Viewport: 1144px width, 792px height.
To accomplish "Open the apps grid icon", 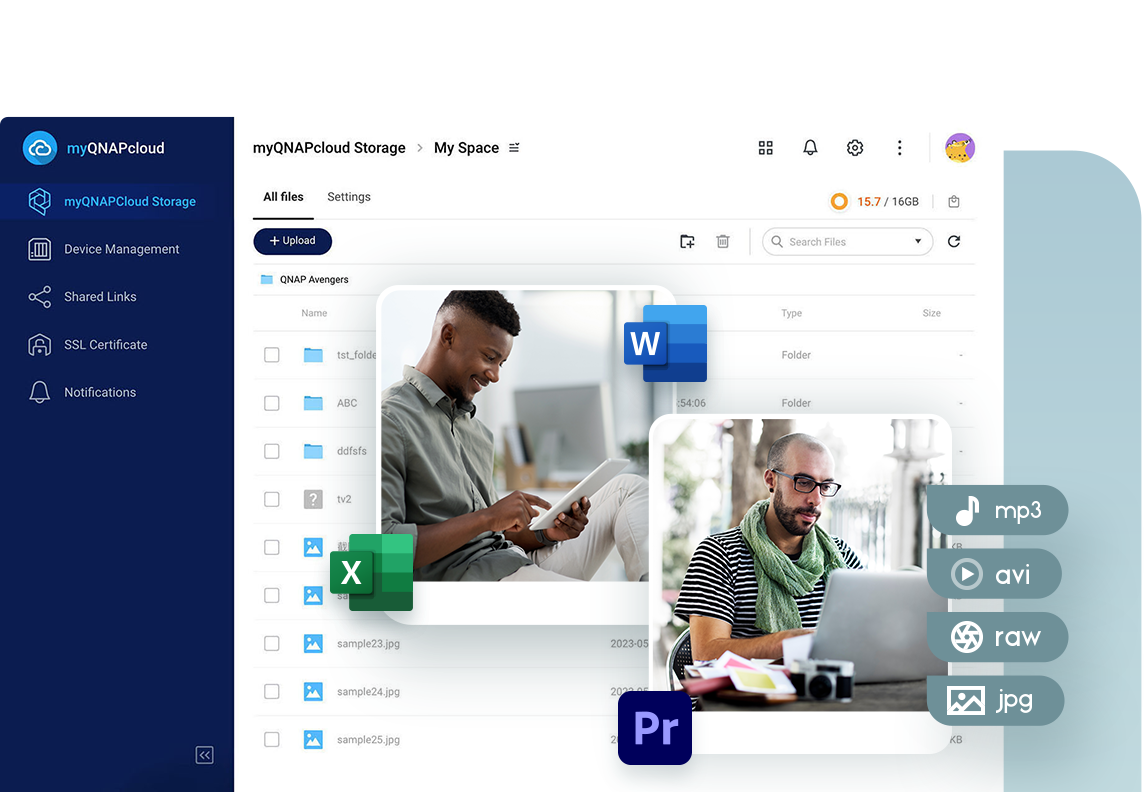I will pyautogui.click(x=766, y=148).
